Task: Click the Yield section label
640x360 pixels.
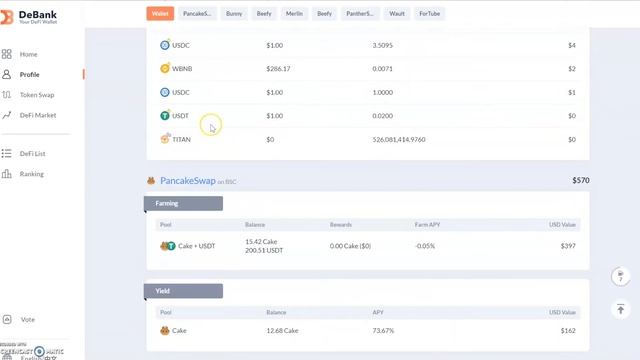Action: click(183, 291)
